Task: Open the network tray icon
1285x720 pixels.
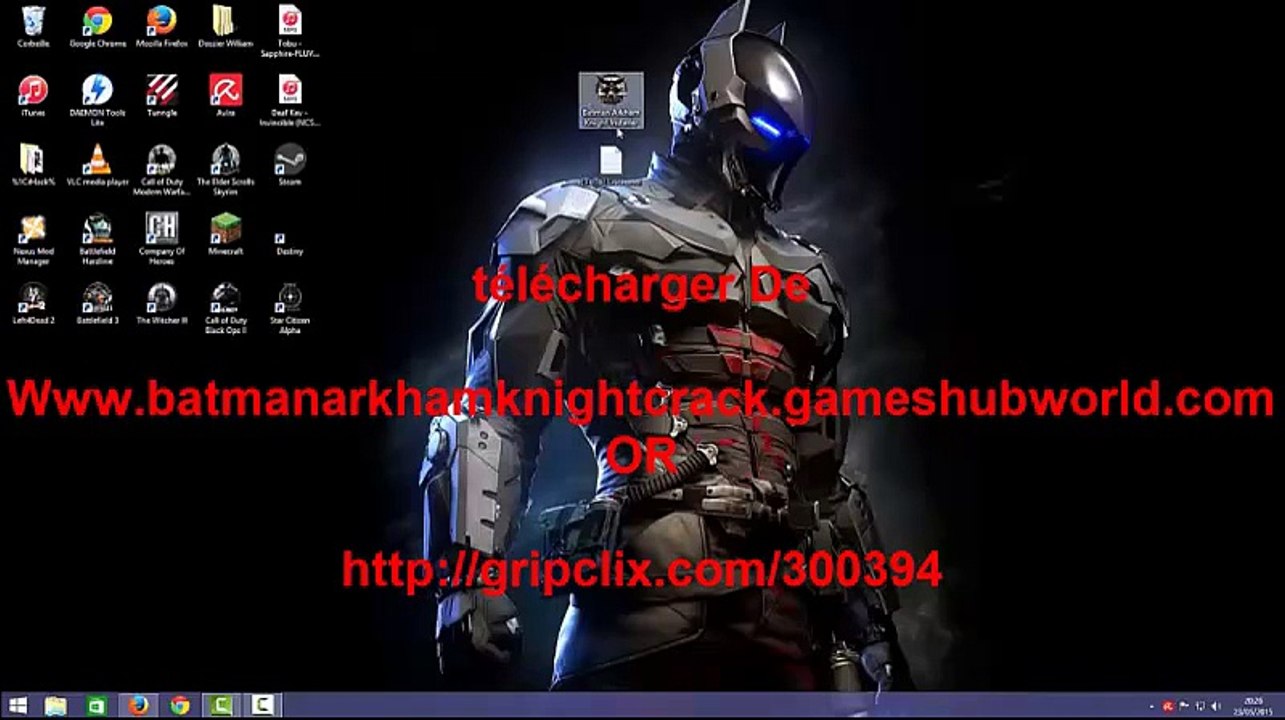Action: pos(1200,707)
